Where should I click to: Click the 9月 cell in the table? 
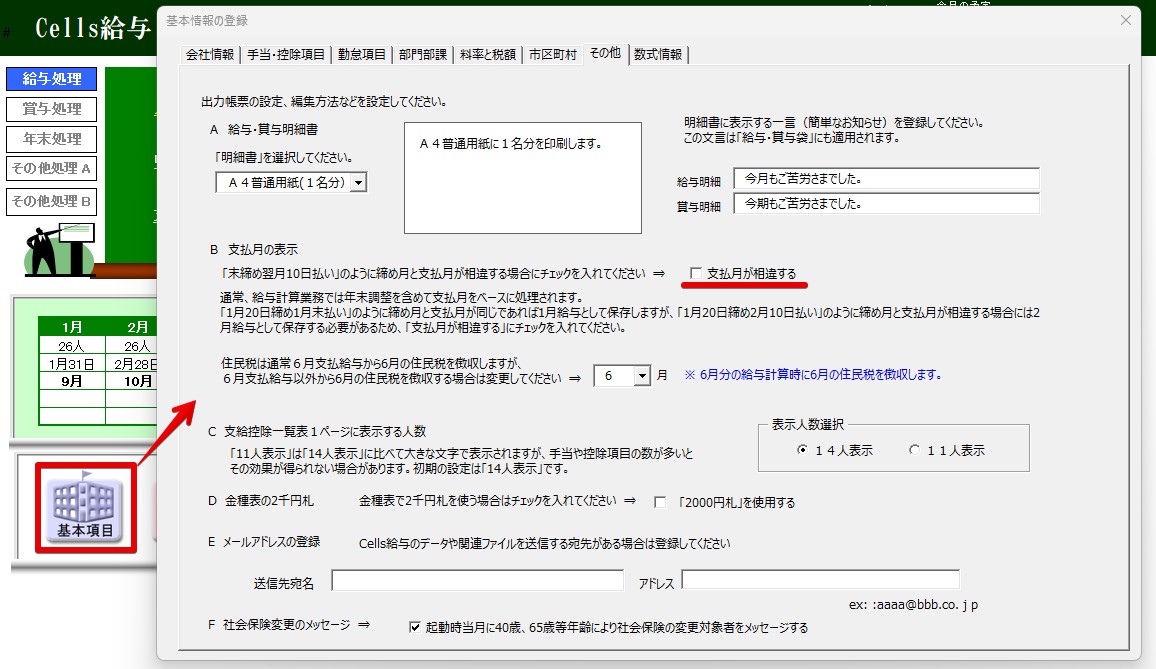click(x=72, y=381)
